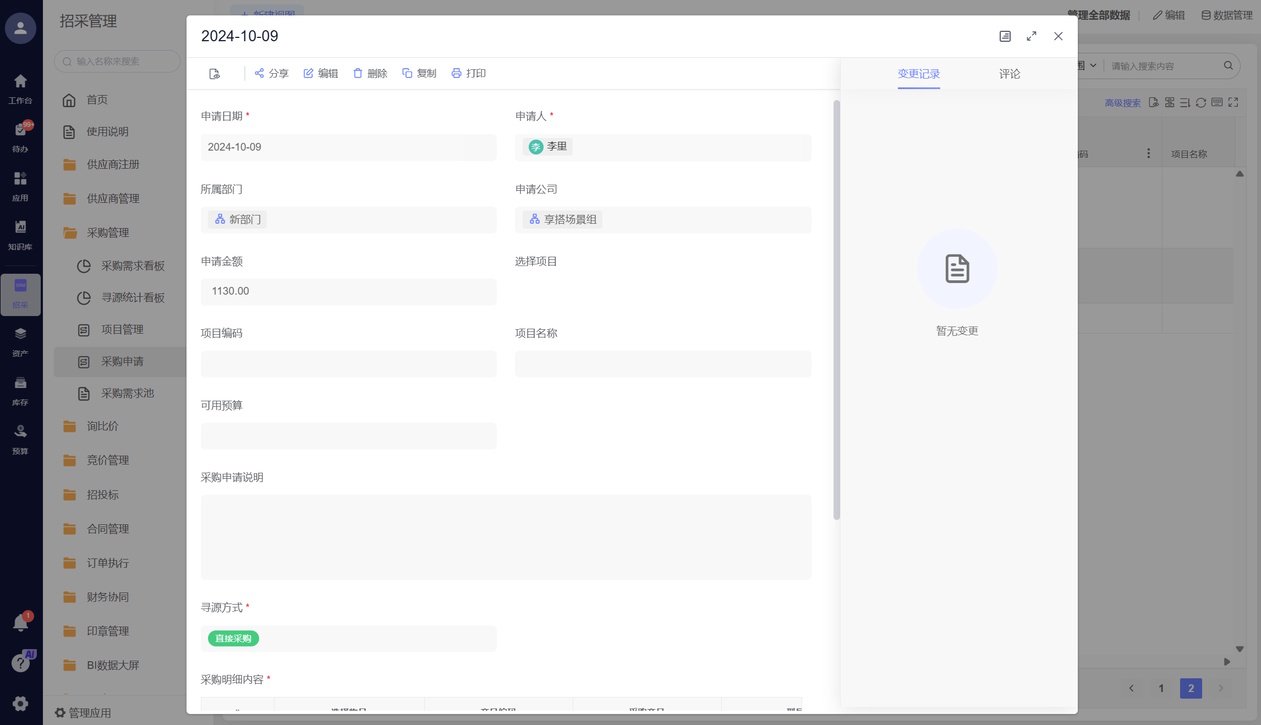The width and height of the screenshot is (1261, 725).
Task: Select the 变更记录 tab
Action: click(918, 74)
